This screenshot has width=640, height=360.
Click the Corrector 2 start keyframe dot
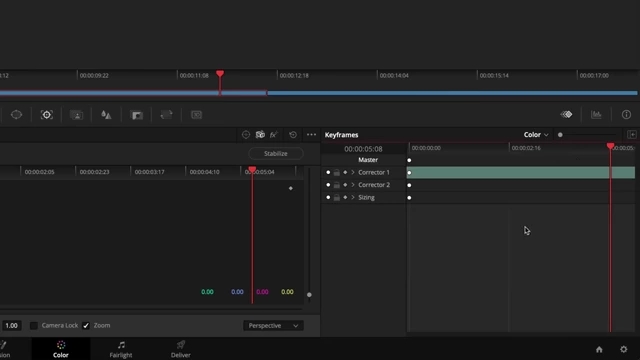tap(409, 185)
